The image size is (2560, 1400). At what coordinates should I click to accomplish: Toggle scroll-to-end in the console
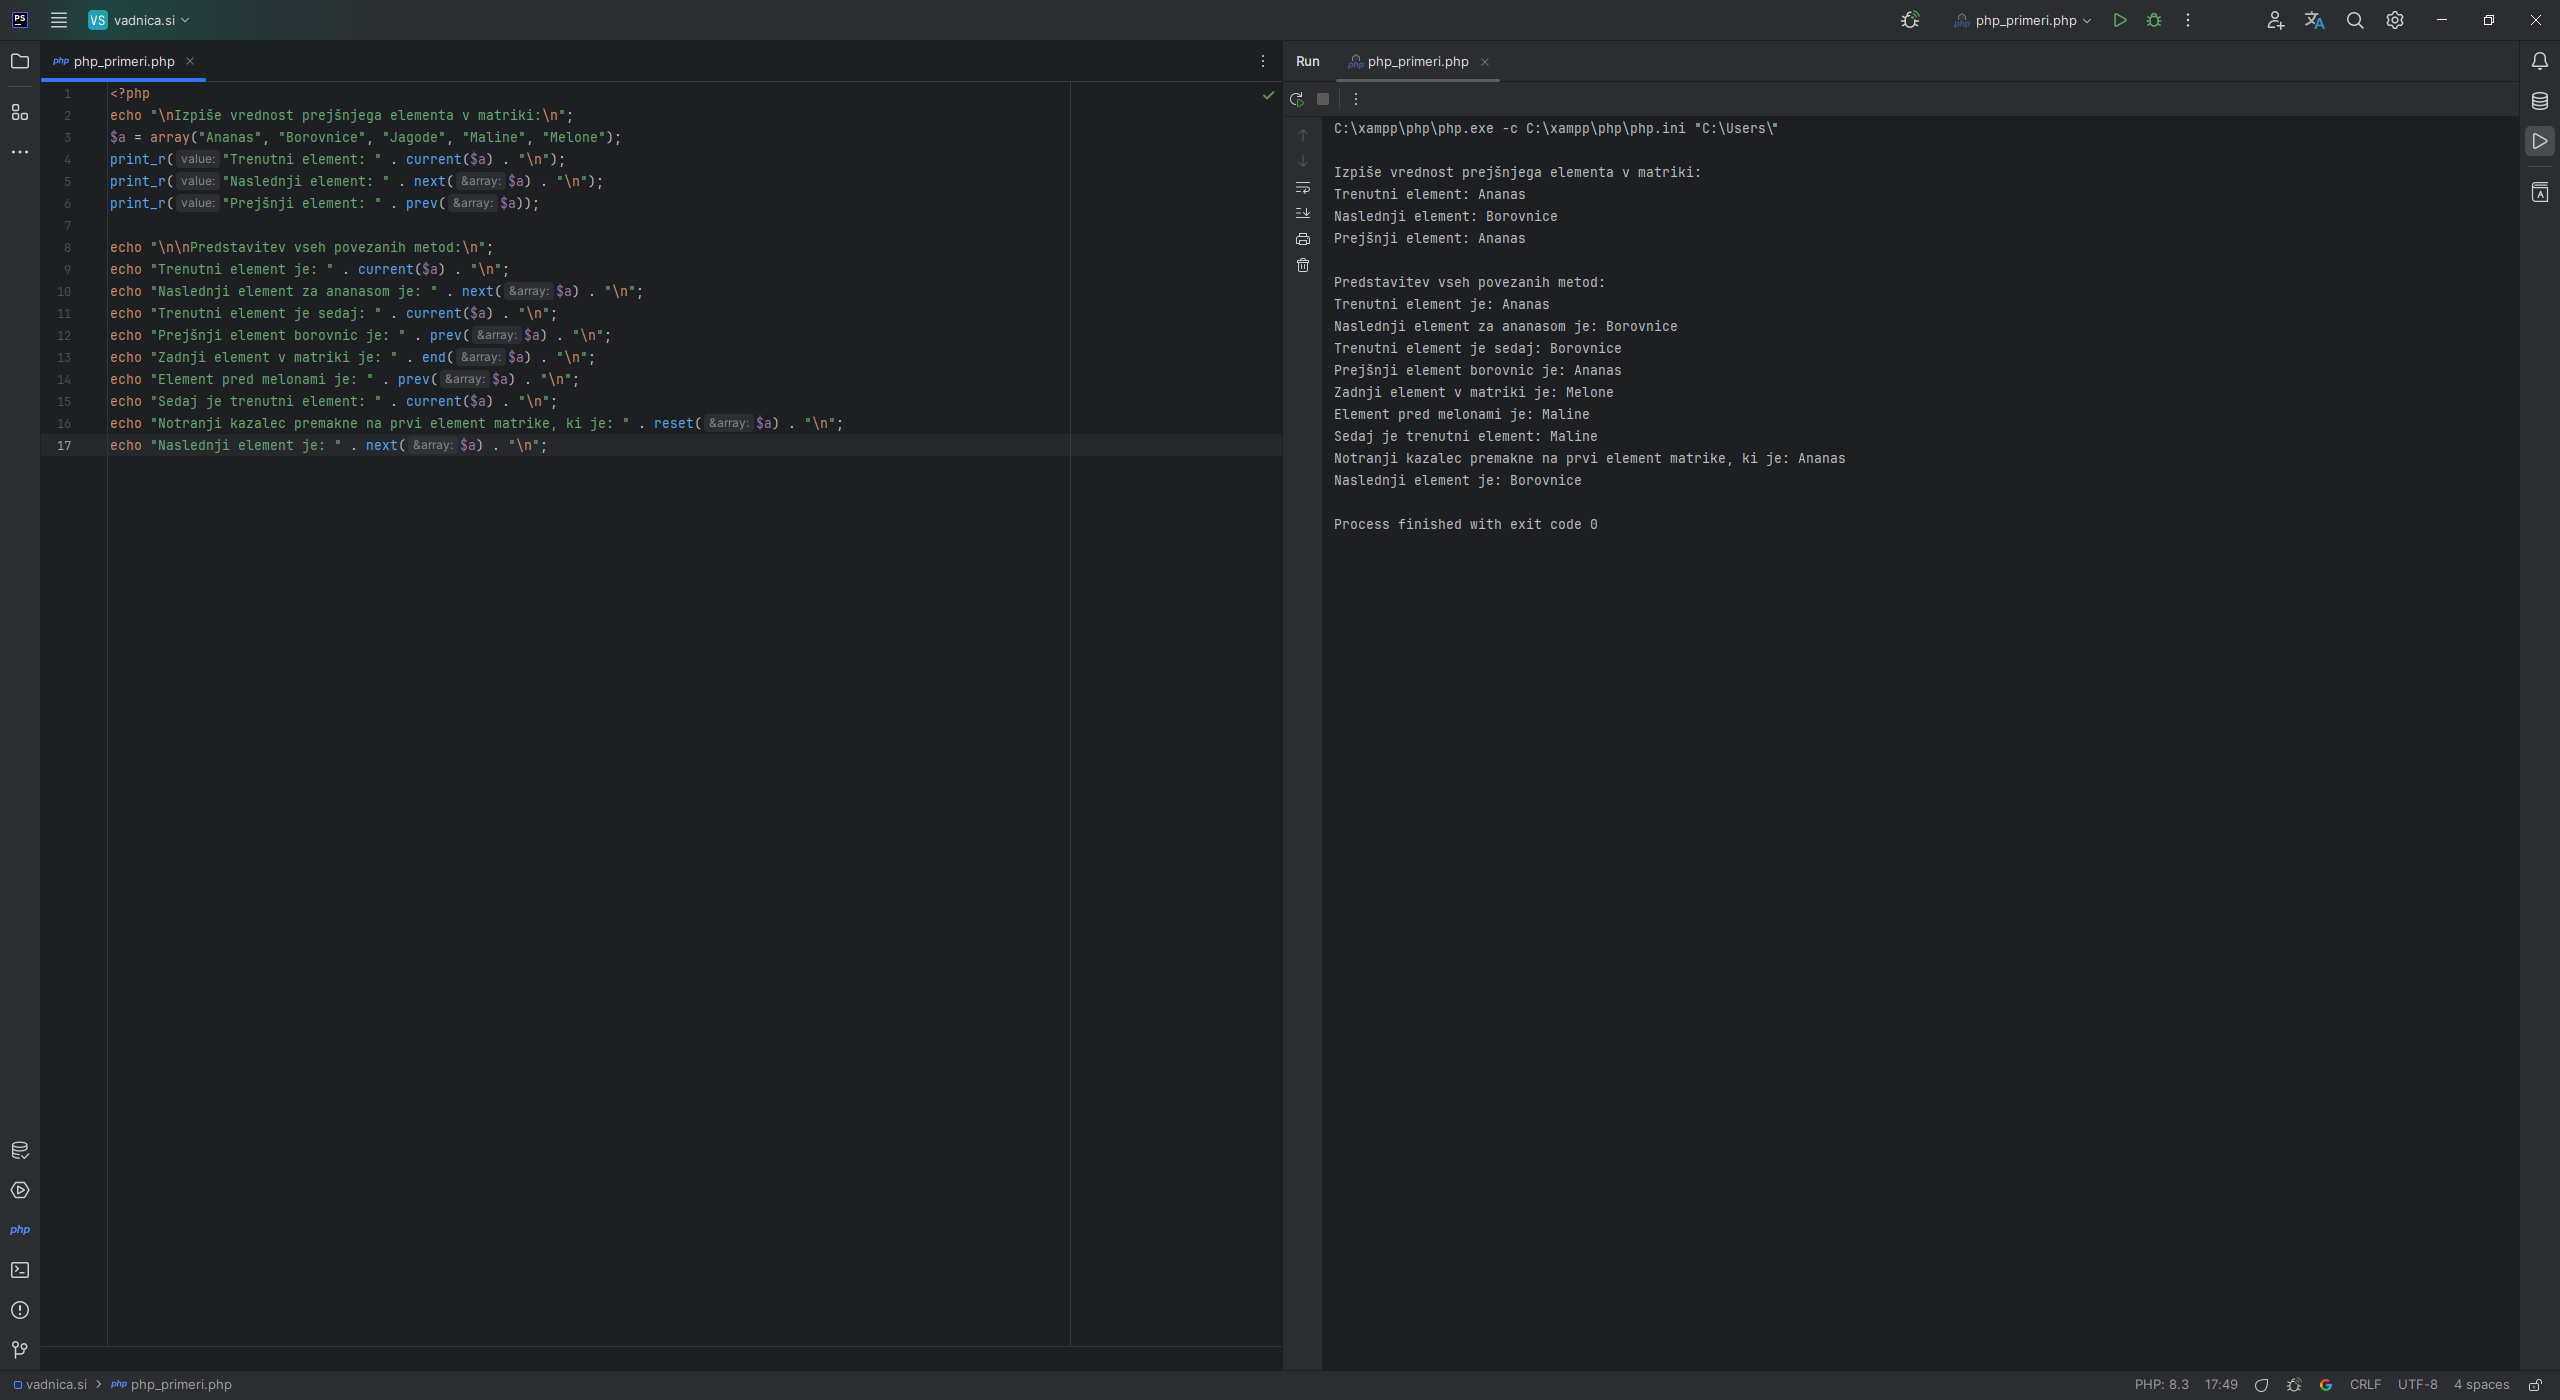coord(1303,213)
